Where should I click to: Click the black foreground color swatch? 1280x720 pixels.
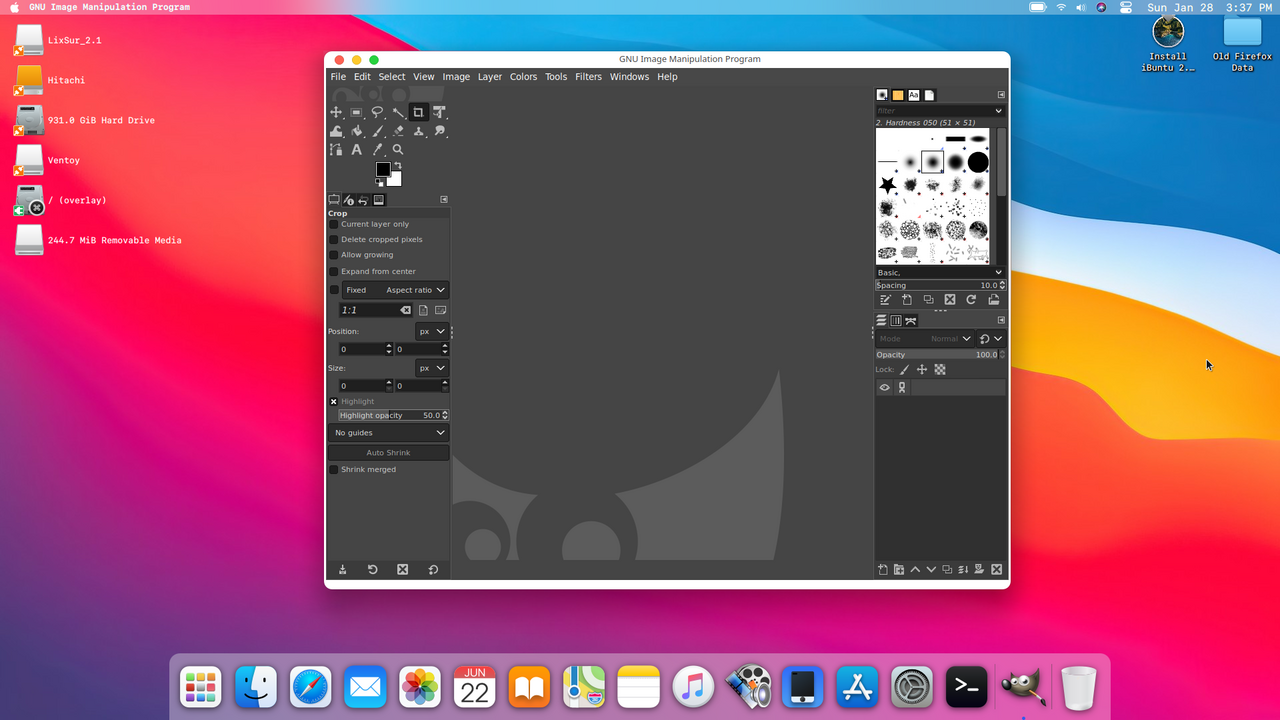pyautogui.click(x=382, y=170)
